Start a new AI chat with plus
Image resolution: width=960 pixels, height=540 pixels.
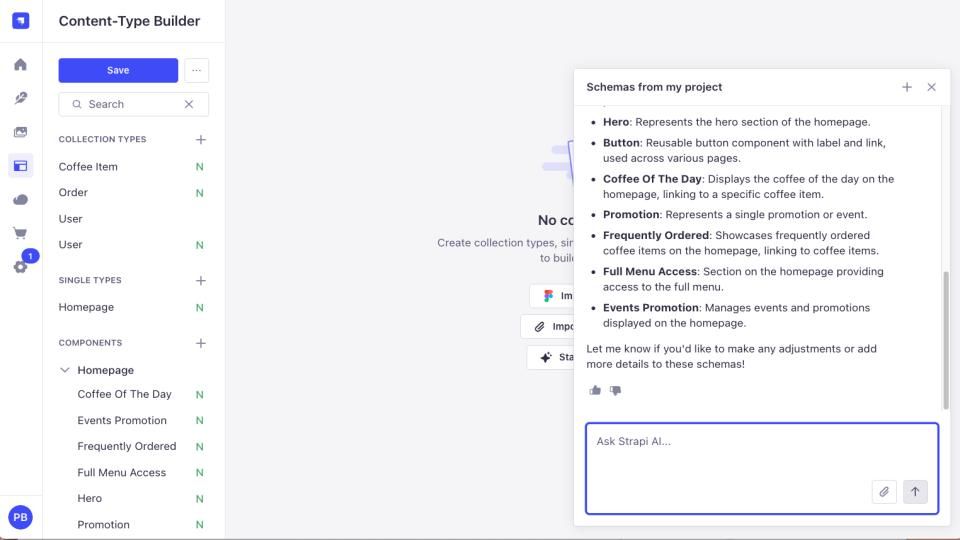pos(907,87)
